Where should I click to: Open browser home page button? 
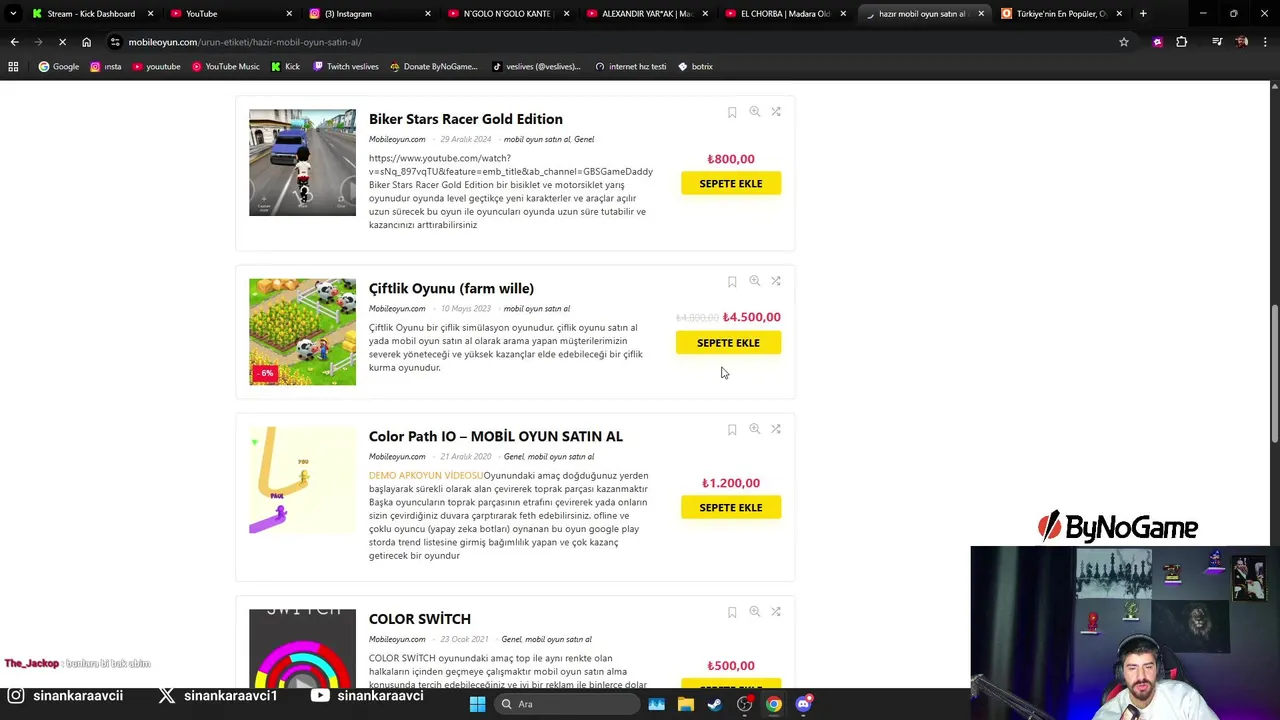[86, 42]
